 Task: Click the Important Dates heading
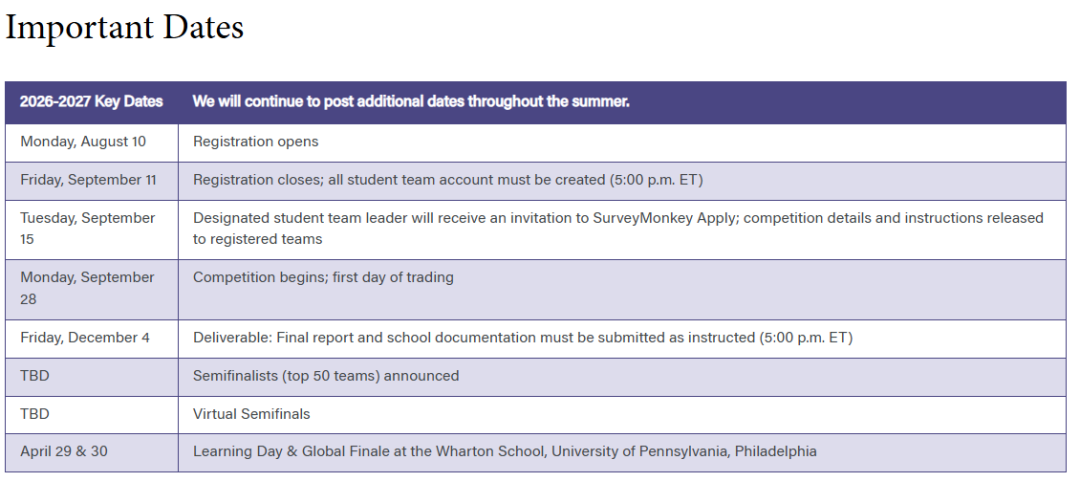click(x=125, y=28)
